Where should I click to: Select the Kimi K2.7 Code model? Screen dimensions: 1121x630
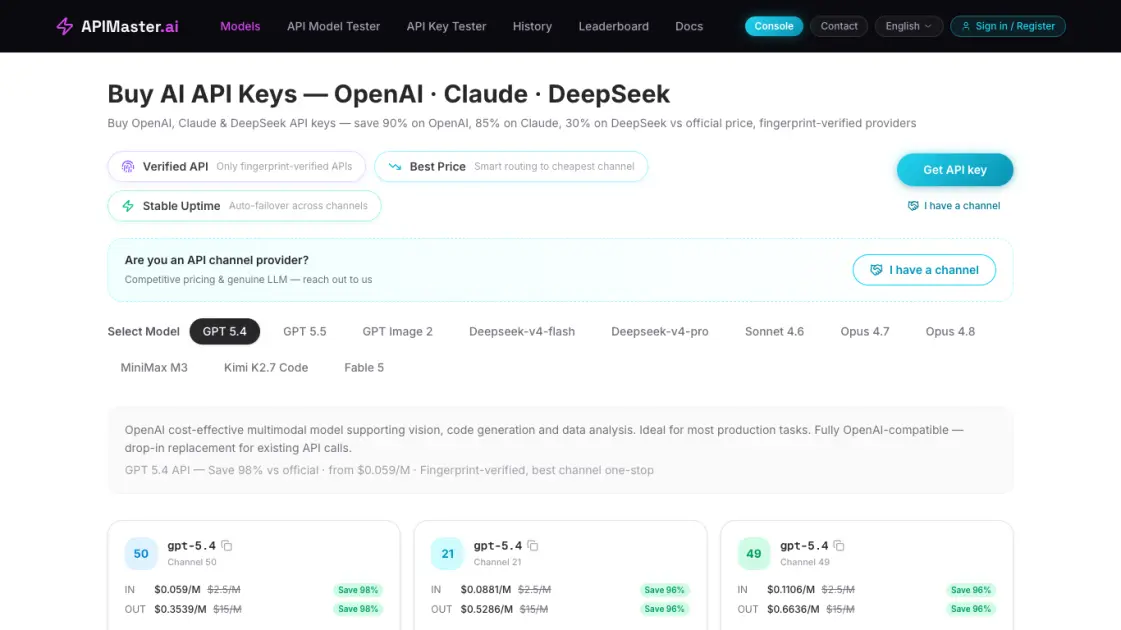266,368
